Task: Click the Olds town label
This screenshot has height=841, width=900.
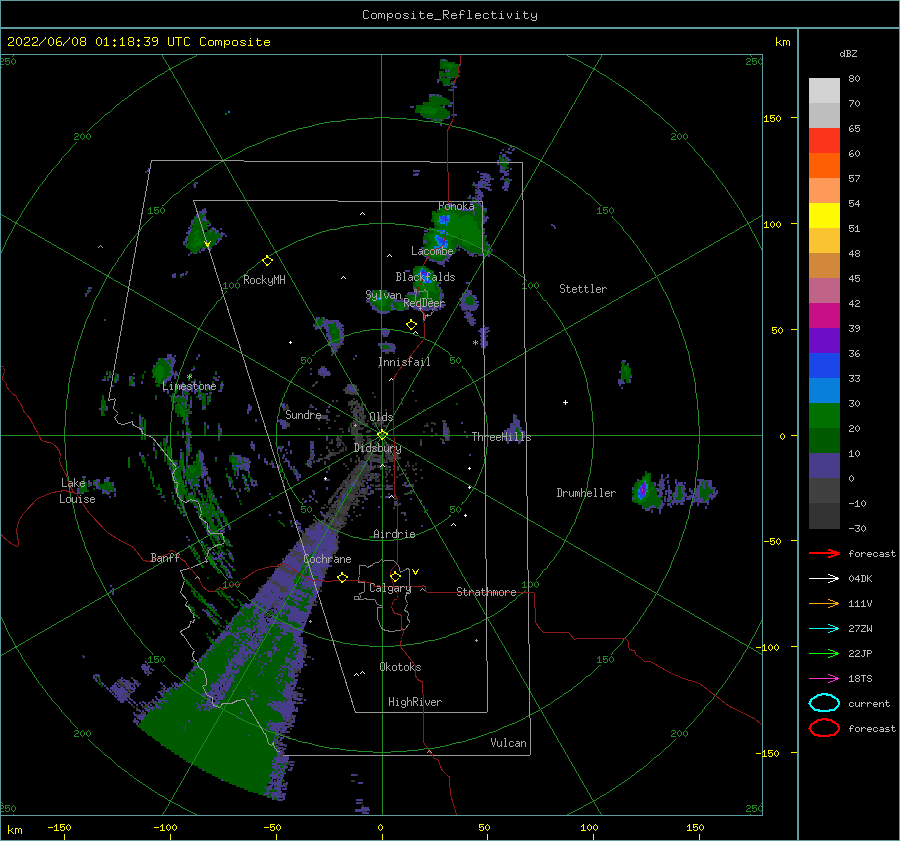Action: pos(381,417)
